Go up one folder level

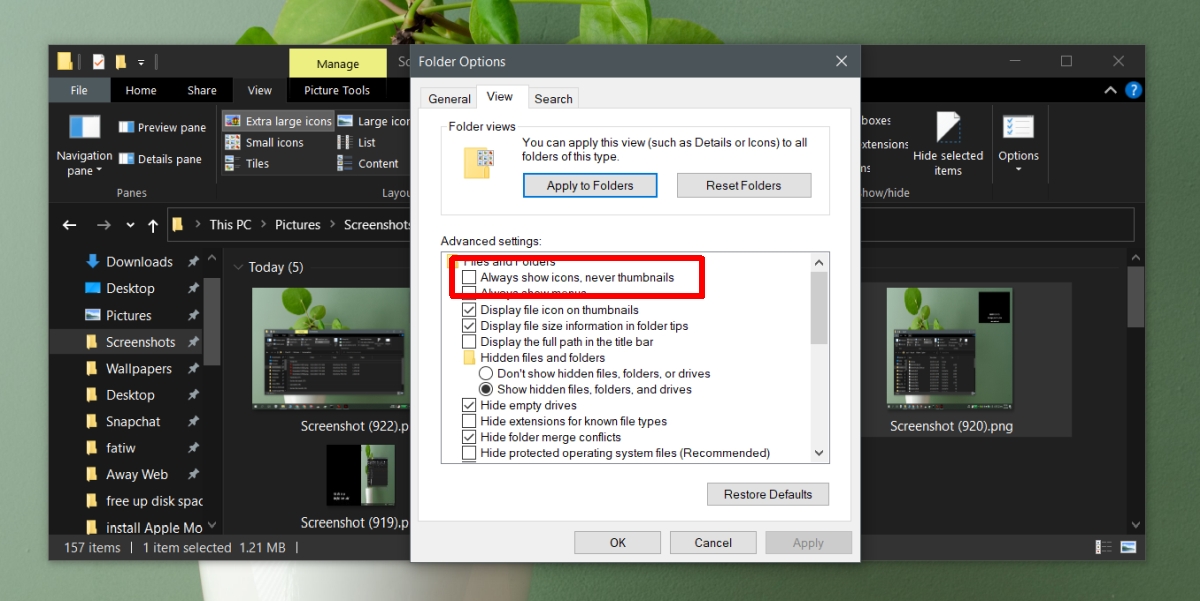(152, 225)
